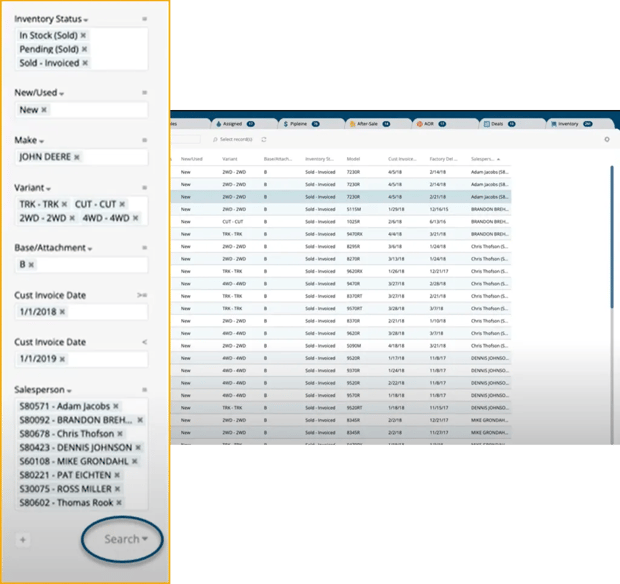This screenshot has height=584, width=620.
Task: Open the After-Sale tab
Action: [366, 124]
